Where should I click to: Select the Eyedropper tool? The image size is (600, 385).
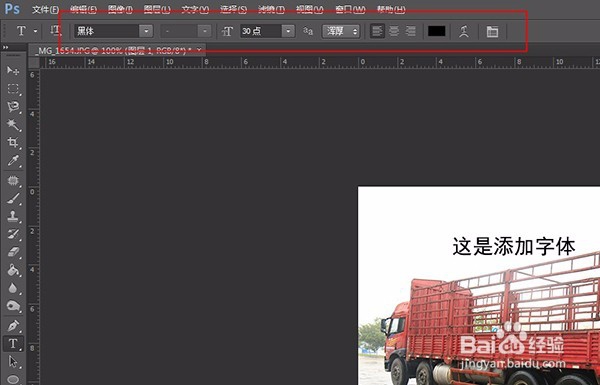tap(13, 161)
